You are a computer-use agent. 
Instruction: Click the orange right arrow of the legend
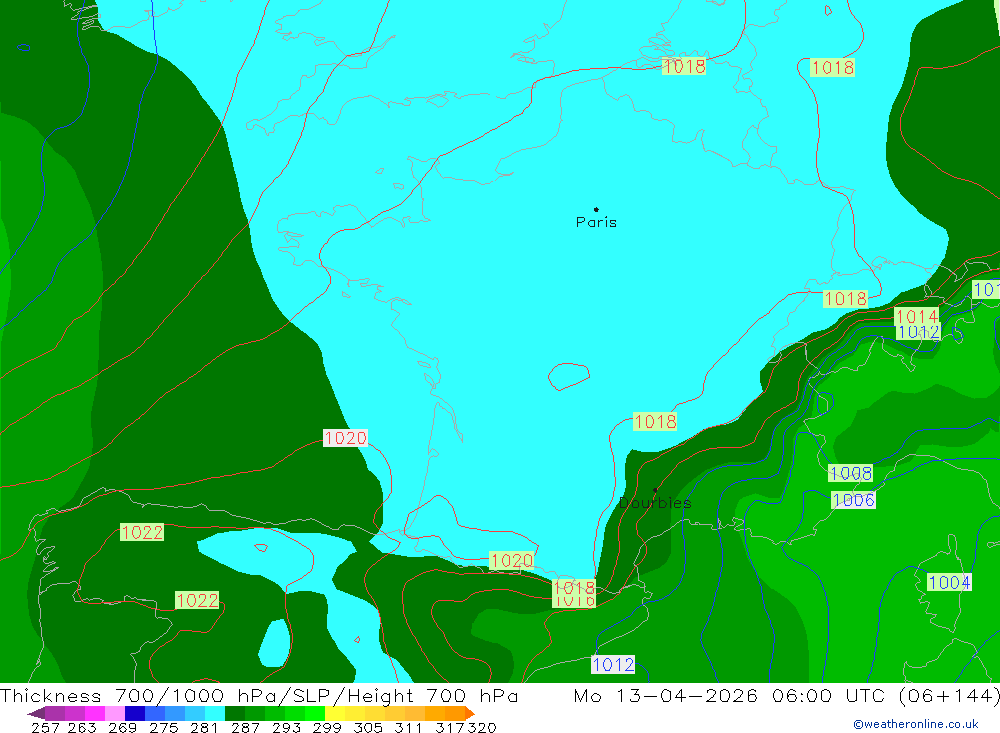pyautogui.click(x=470, y=713)
